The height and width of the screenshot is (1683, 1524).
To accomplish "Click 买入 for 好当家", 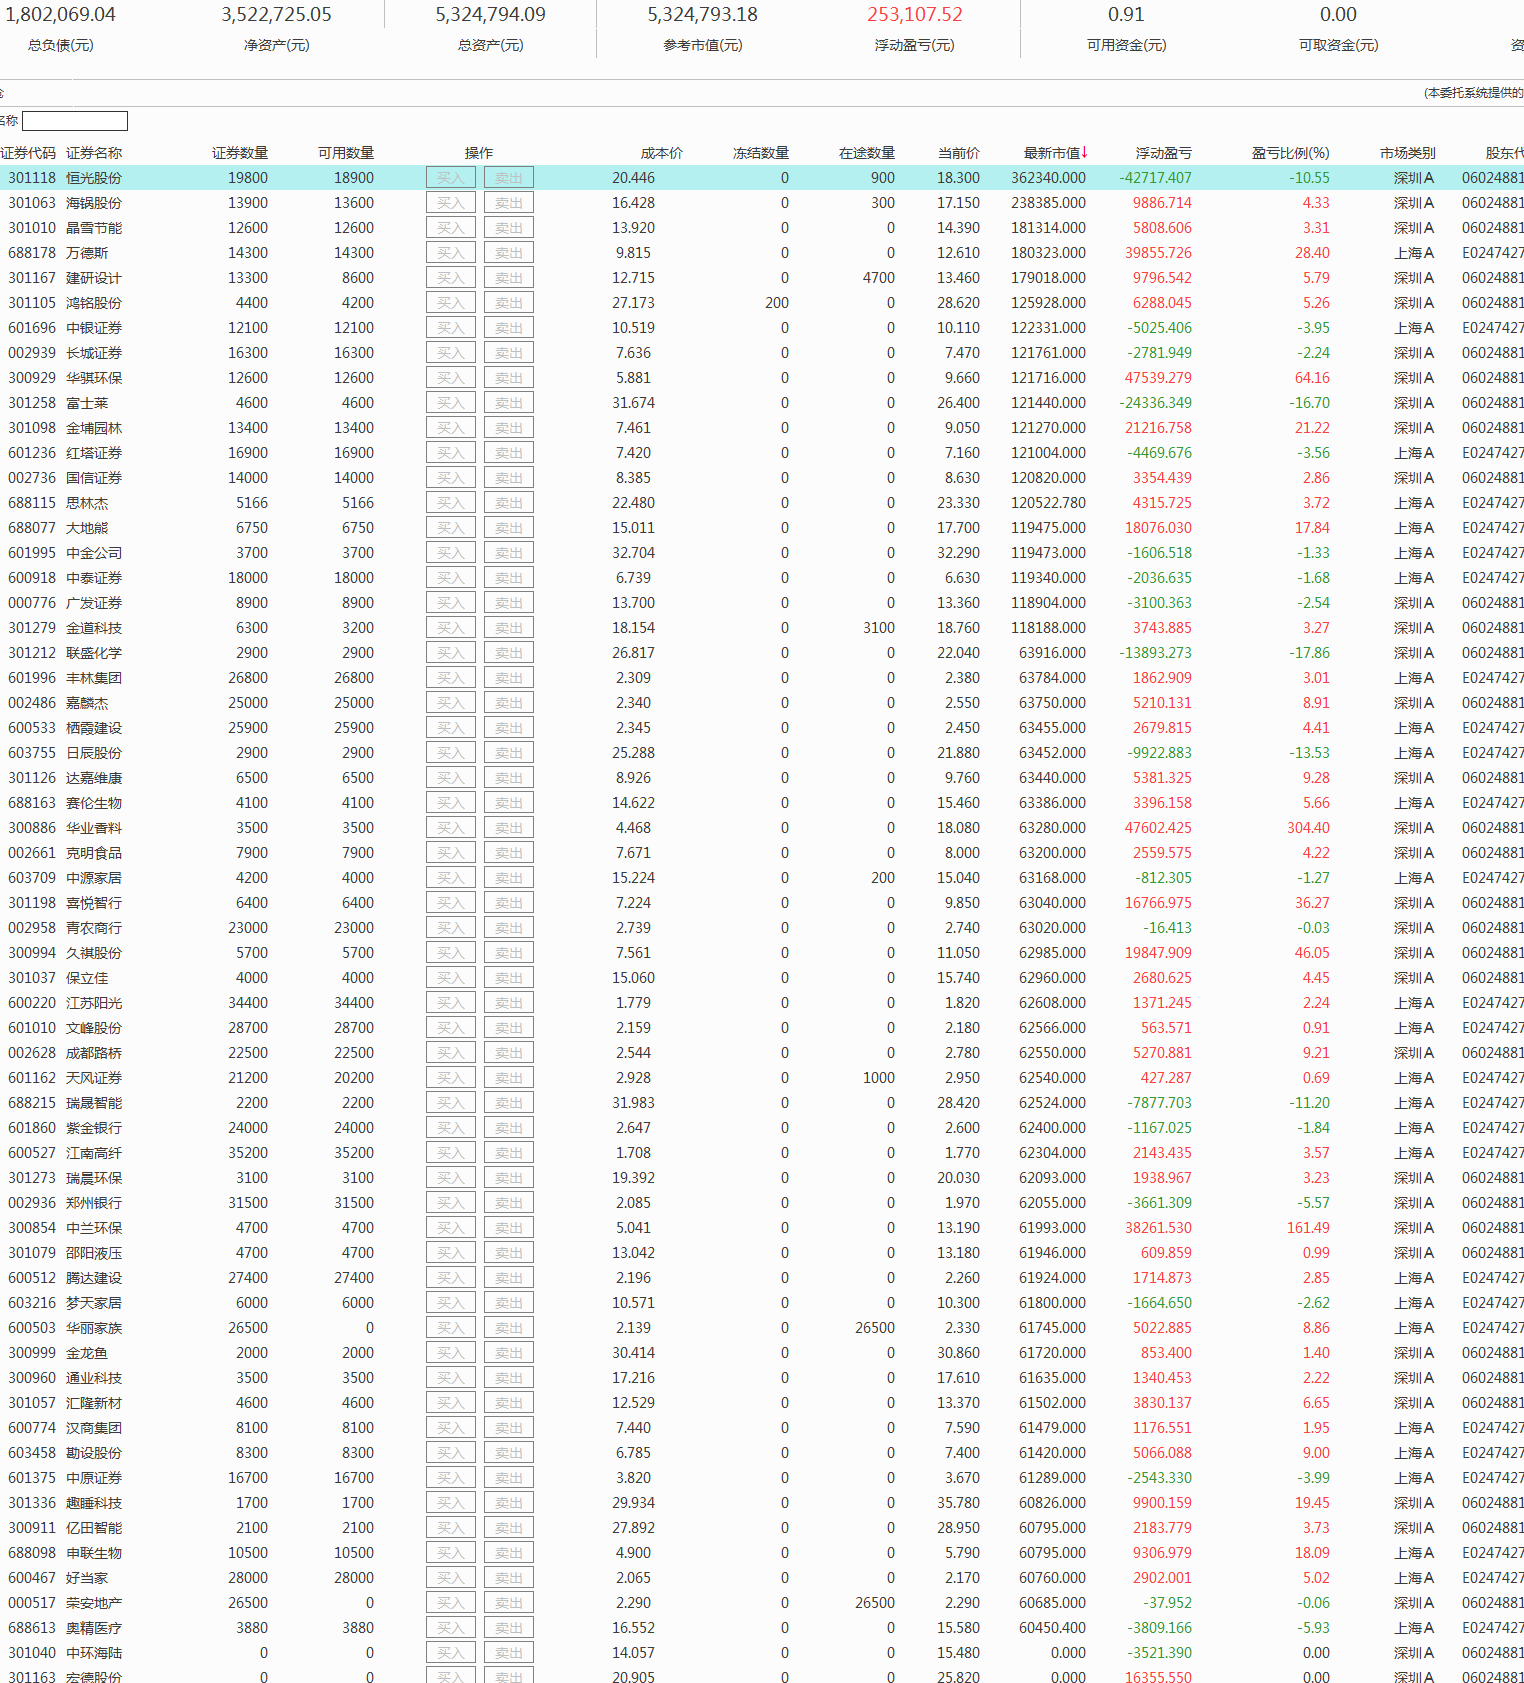I will coord(451,1578).
